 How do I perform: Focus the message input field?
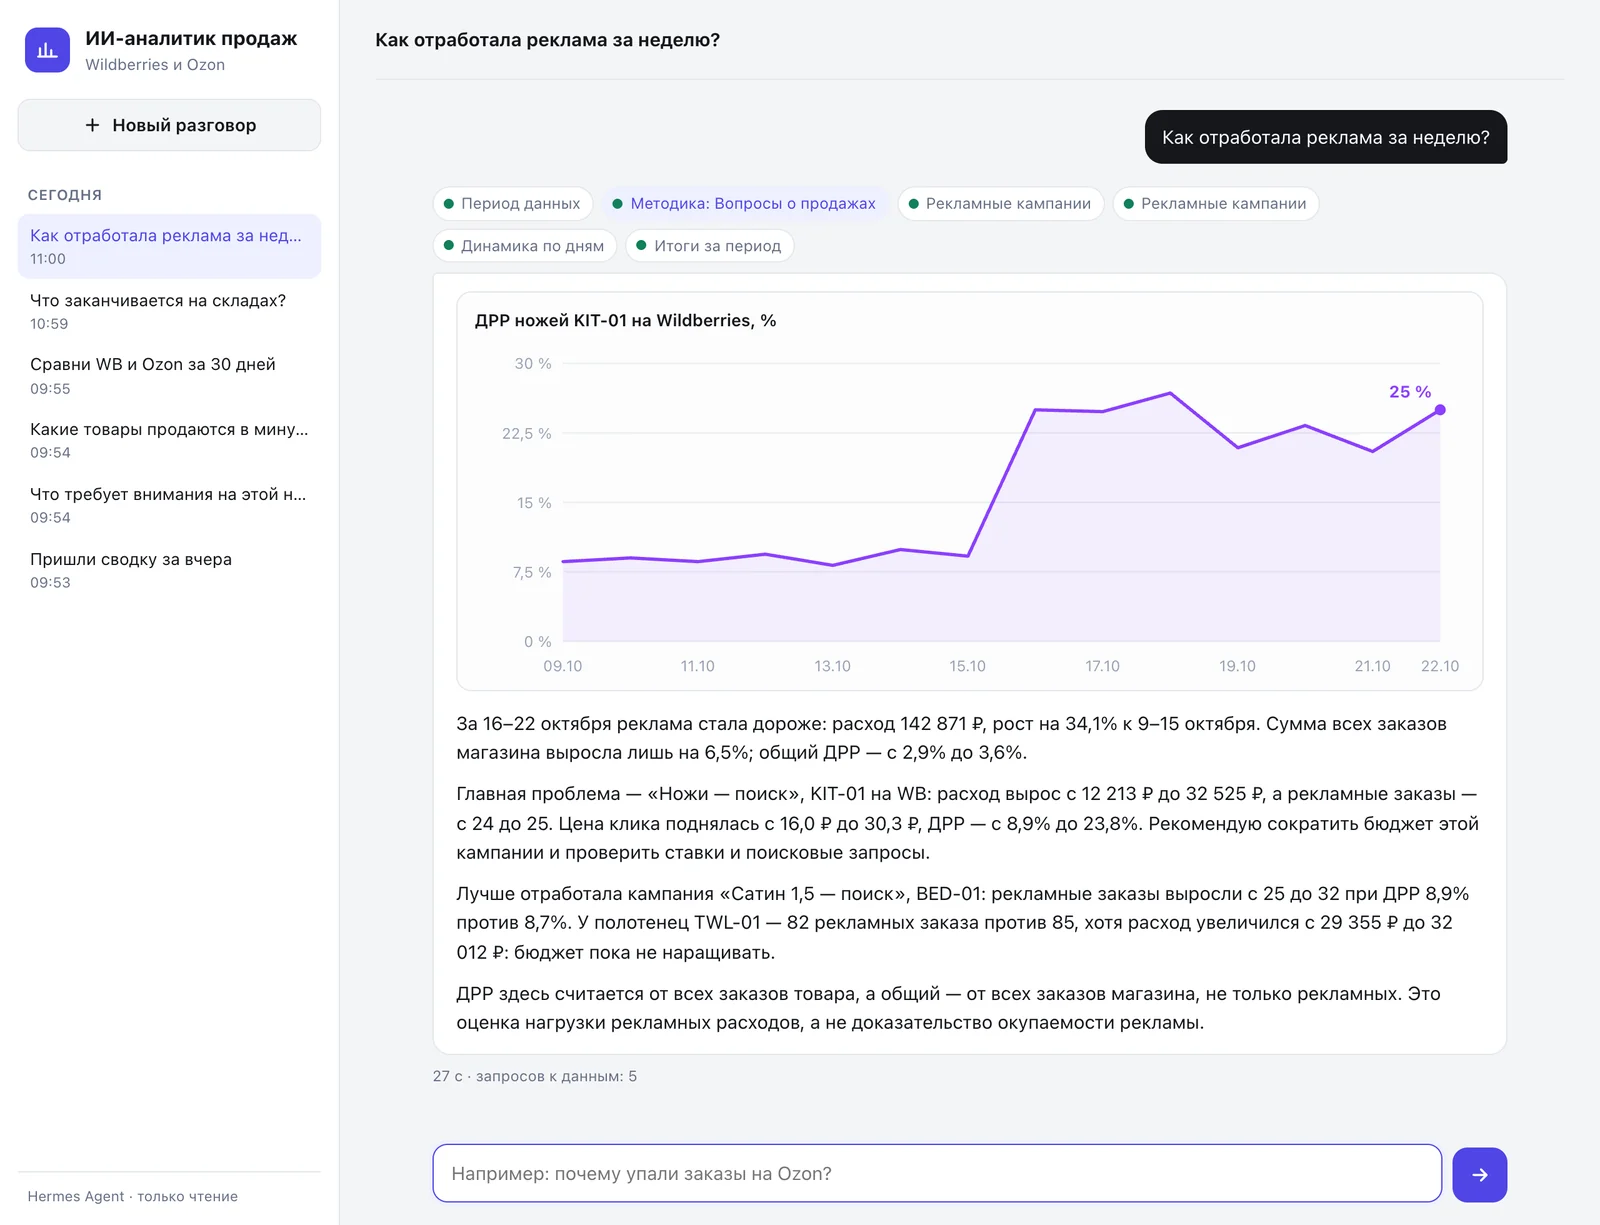(x=937, y=1174)
